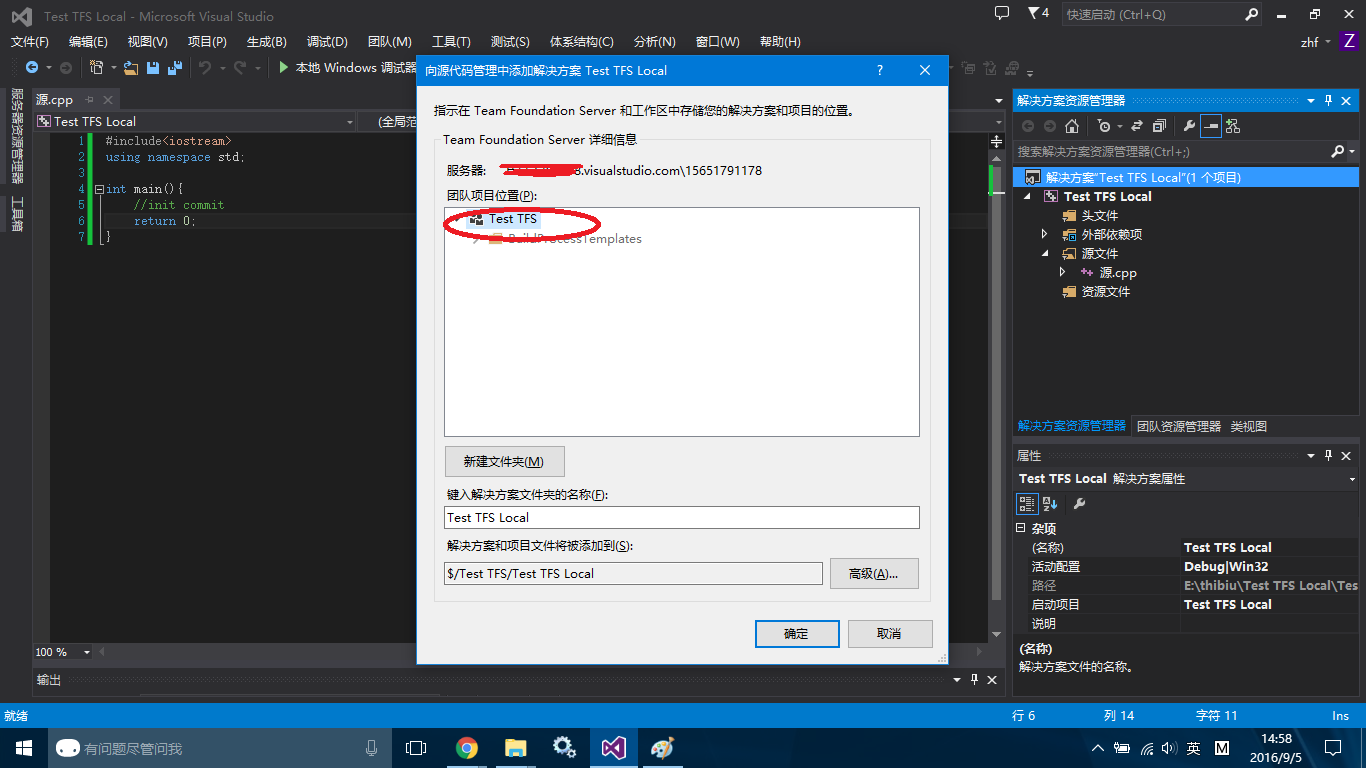1366x768 pixels.
Task: Open Google Chrome from the taskbar
Action: tap(467, 747)
